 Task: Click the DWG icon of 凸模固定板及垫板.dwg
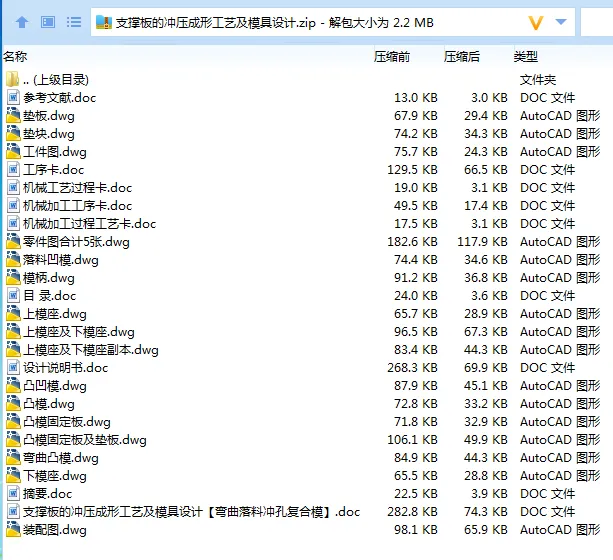pyautogui.click(x=13, y=440)
